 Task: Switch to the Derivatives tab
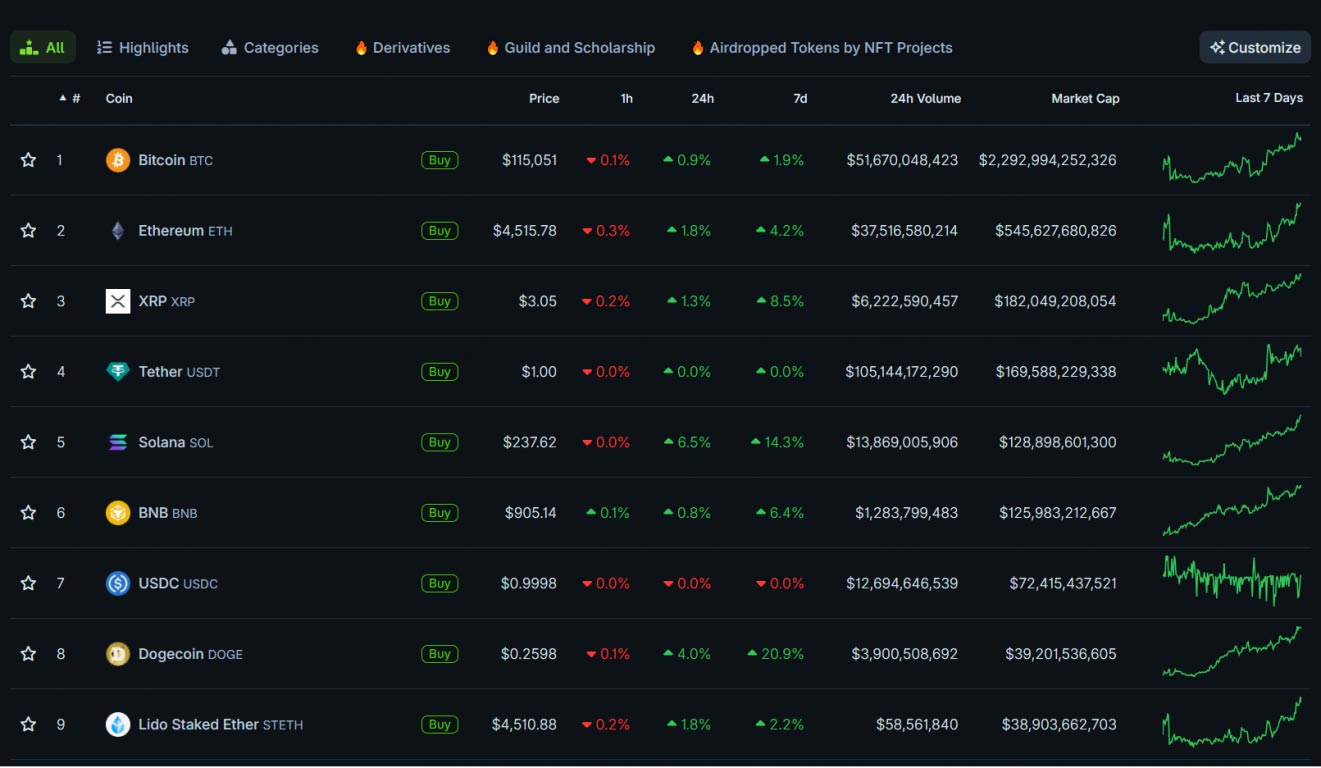[402, 47]
